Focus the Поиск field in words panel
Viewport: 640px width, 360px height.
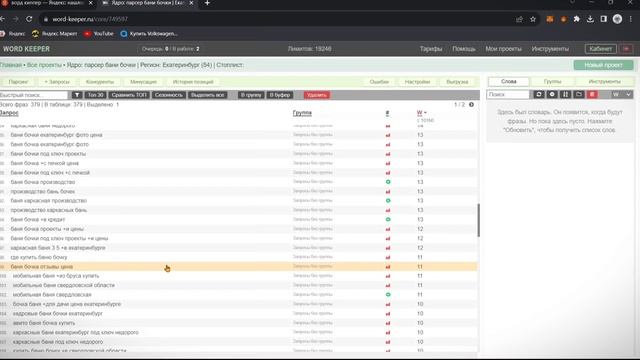point(508,94)
